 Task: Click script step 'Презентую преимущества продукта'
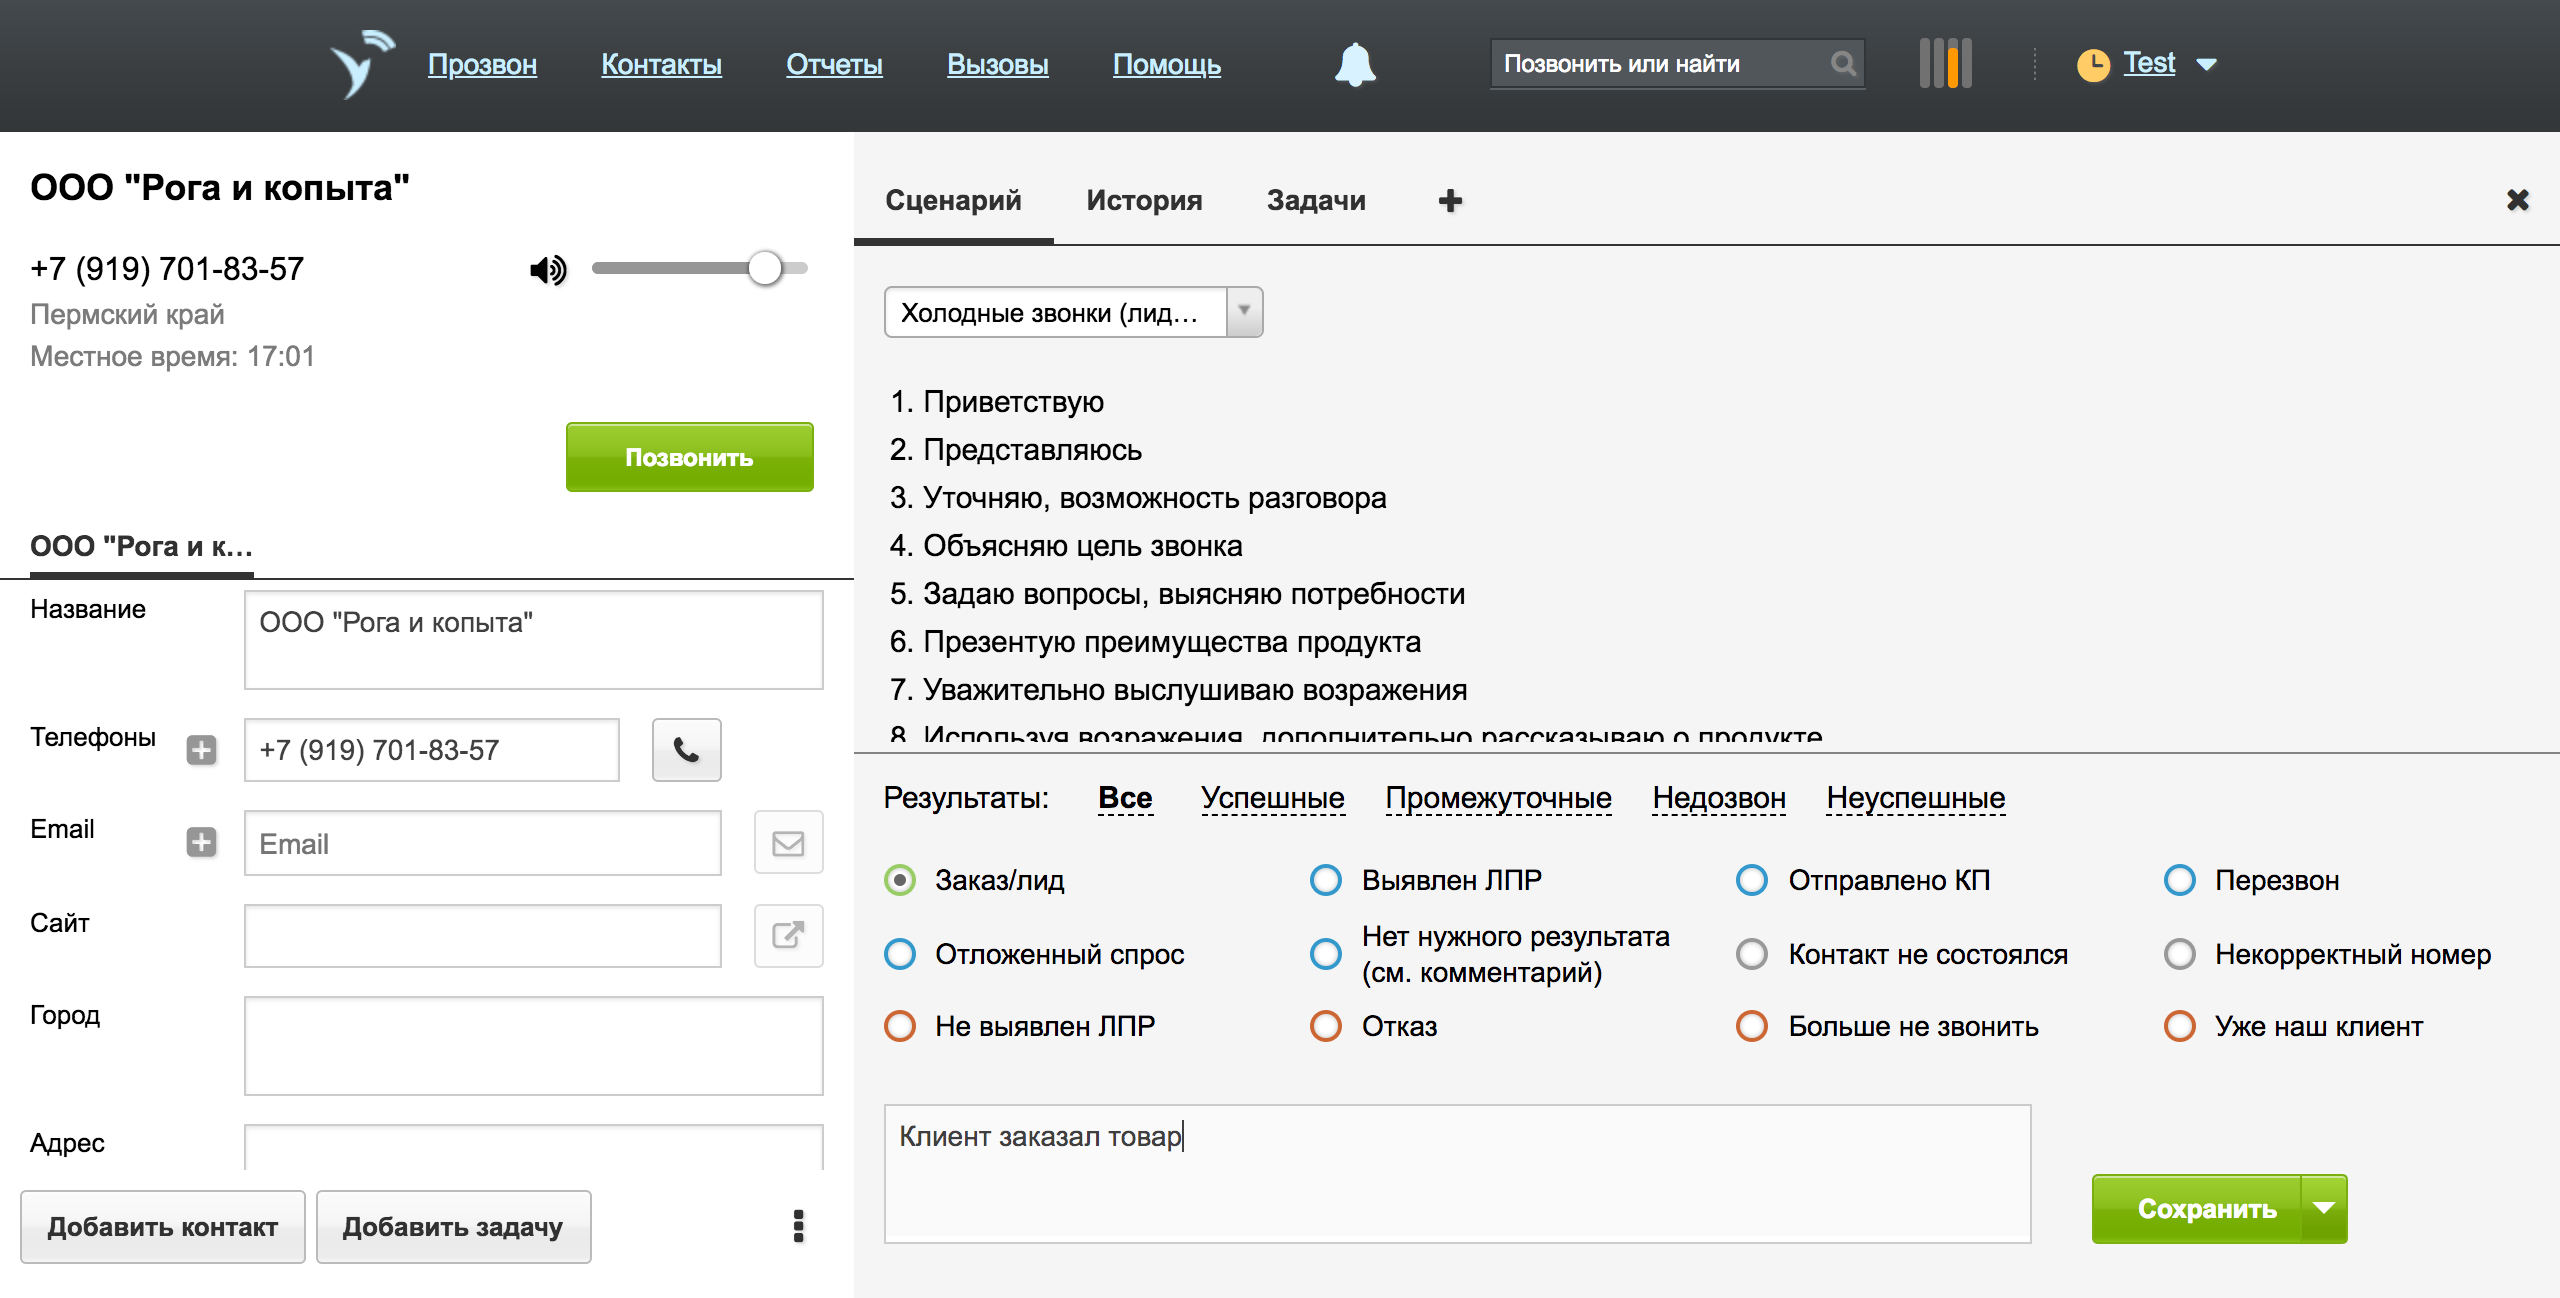click(x=1171, y=642)
